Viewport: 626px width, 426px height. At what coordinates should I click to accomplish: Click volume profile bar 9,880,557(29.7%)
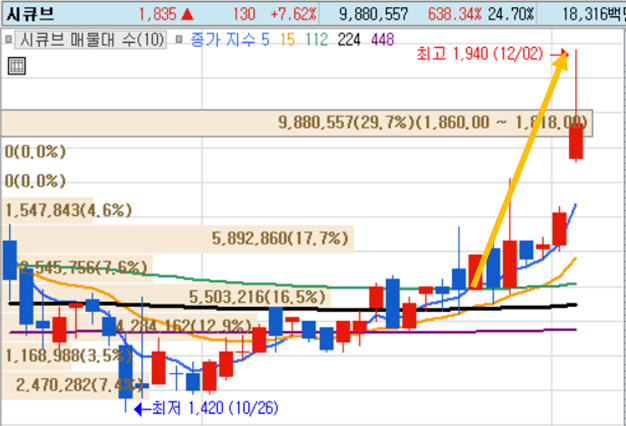[x=297, y=123]
